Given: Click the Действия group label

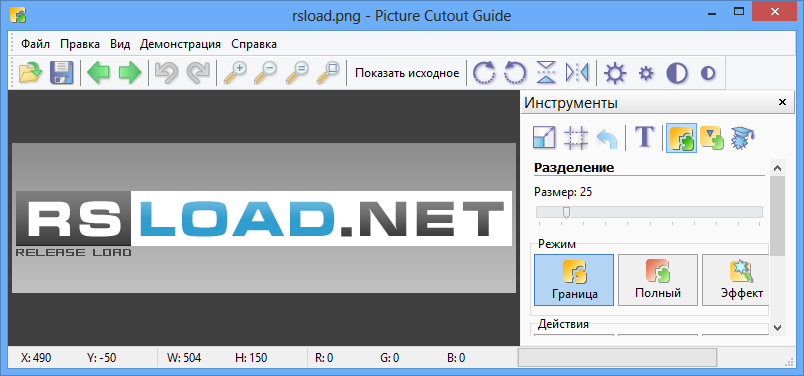Looking at the screenshot, I should coord(563,324).
